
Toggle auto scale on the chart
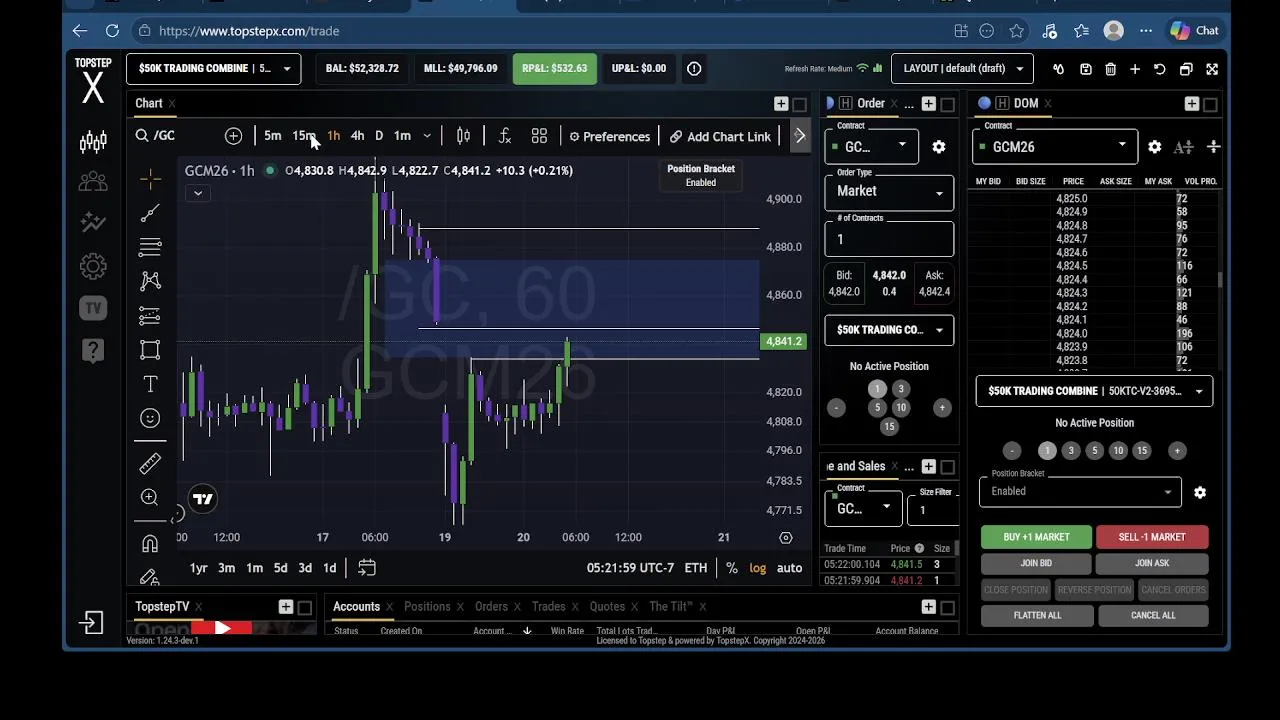[789, 568]
